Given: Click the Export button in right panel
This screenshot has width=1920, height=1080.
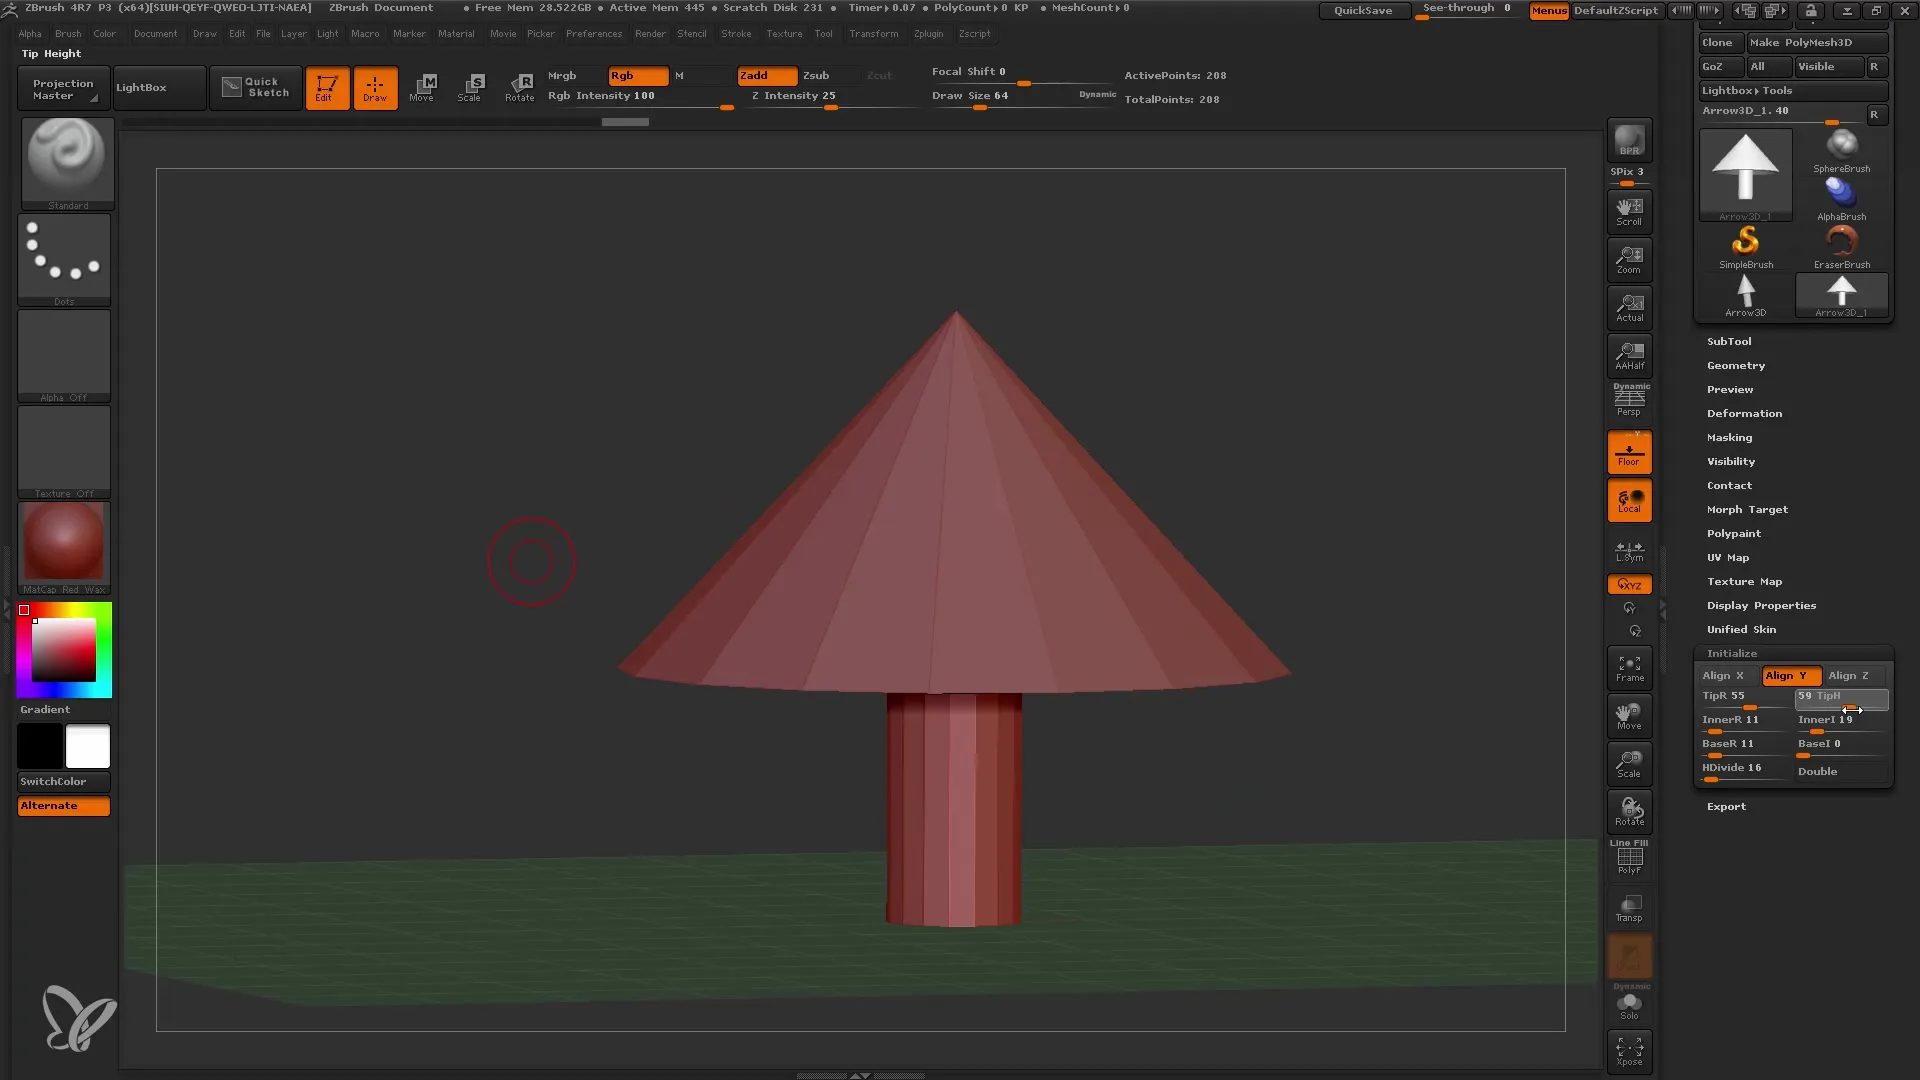Looking at the screenshot, I should (x=1726, y=806).
